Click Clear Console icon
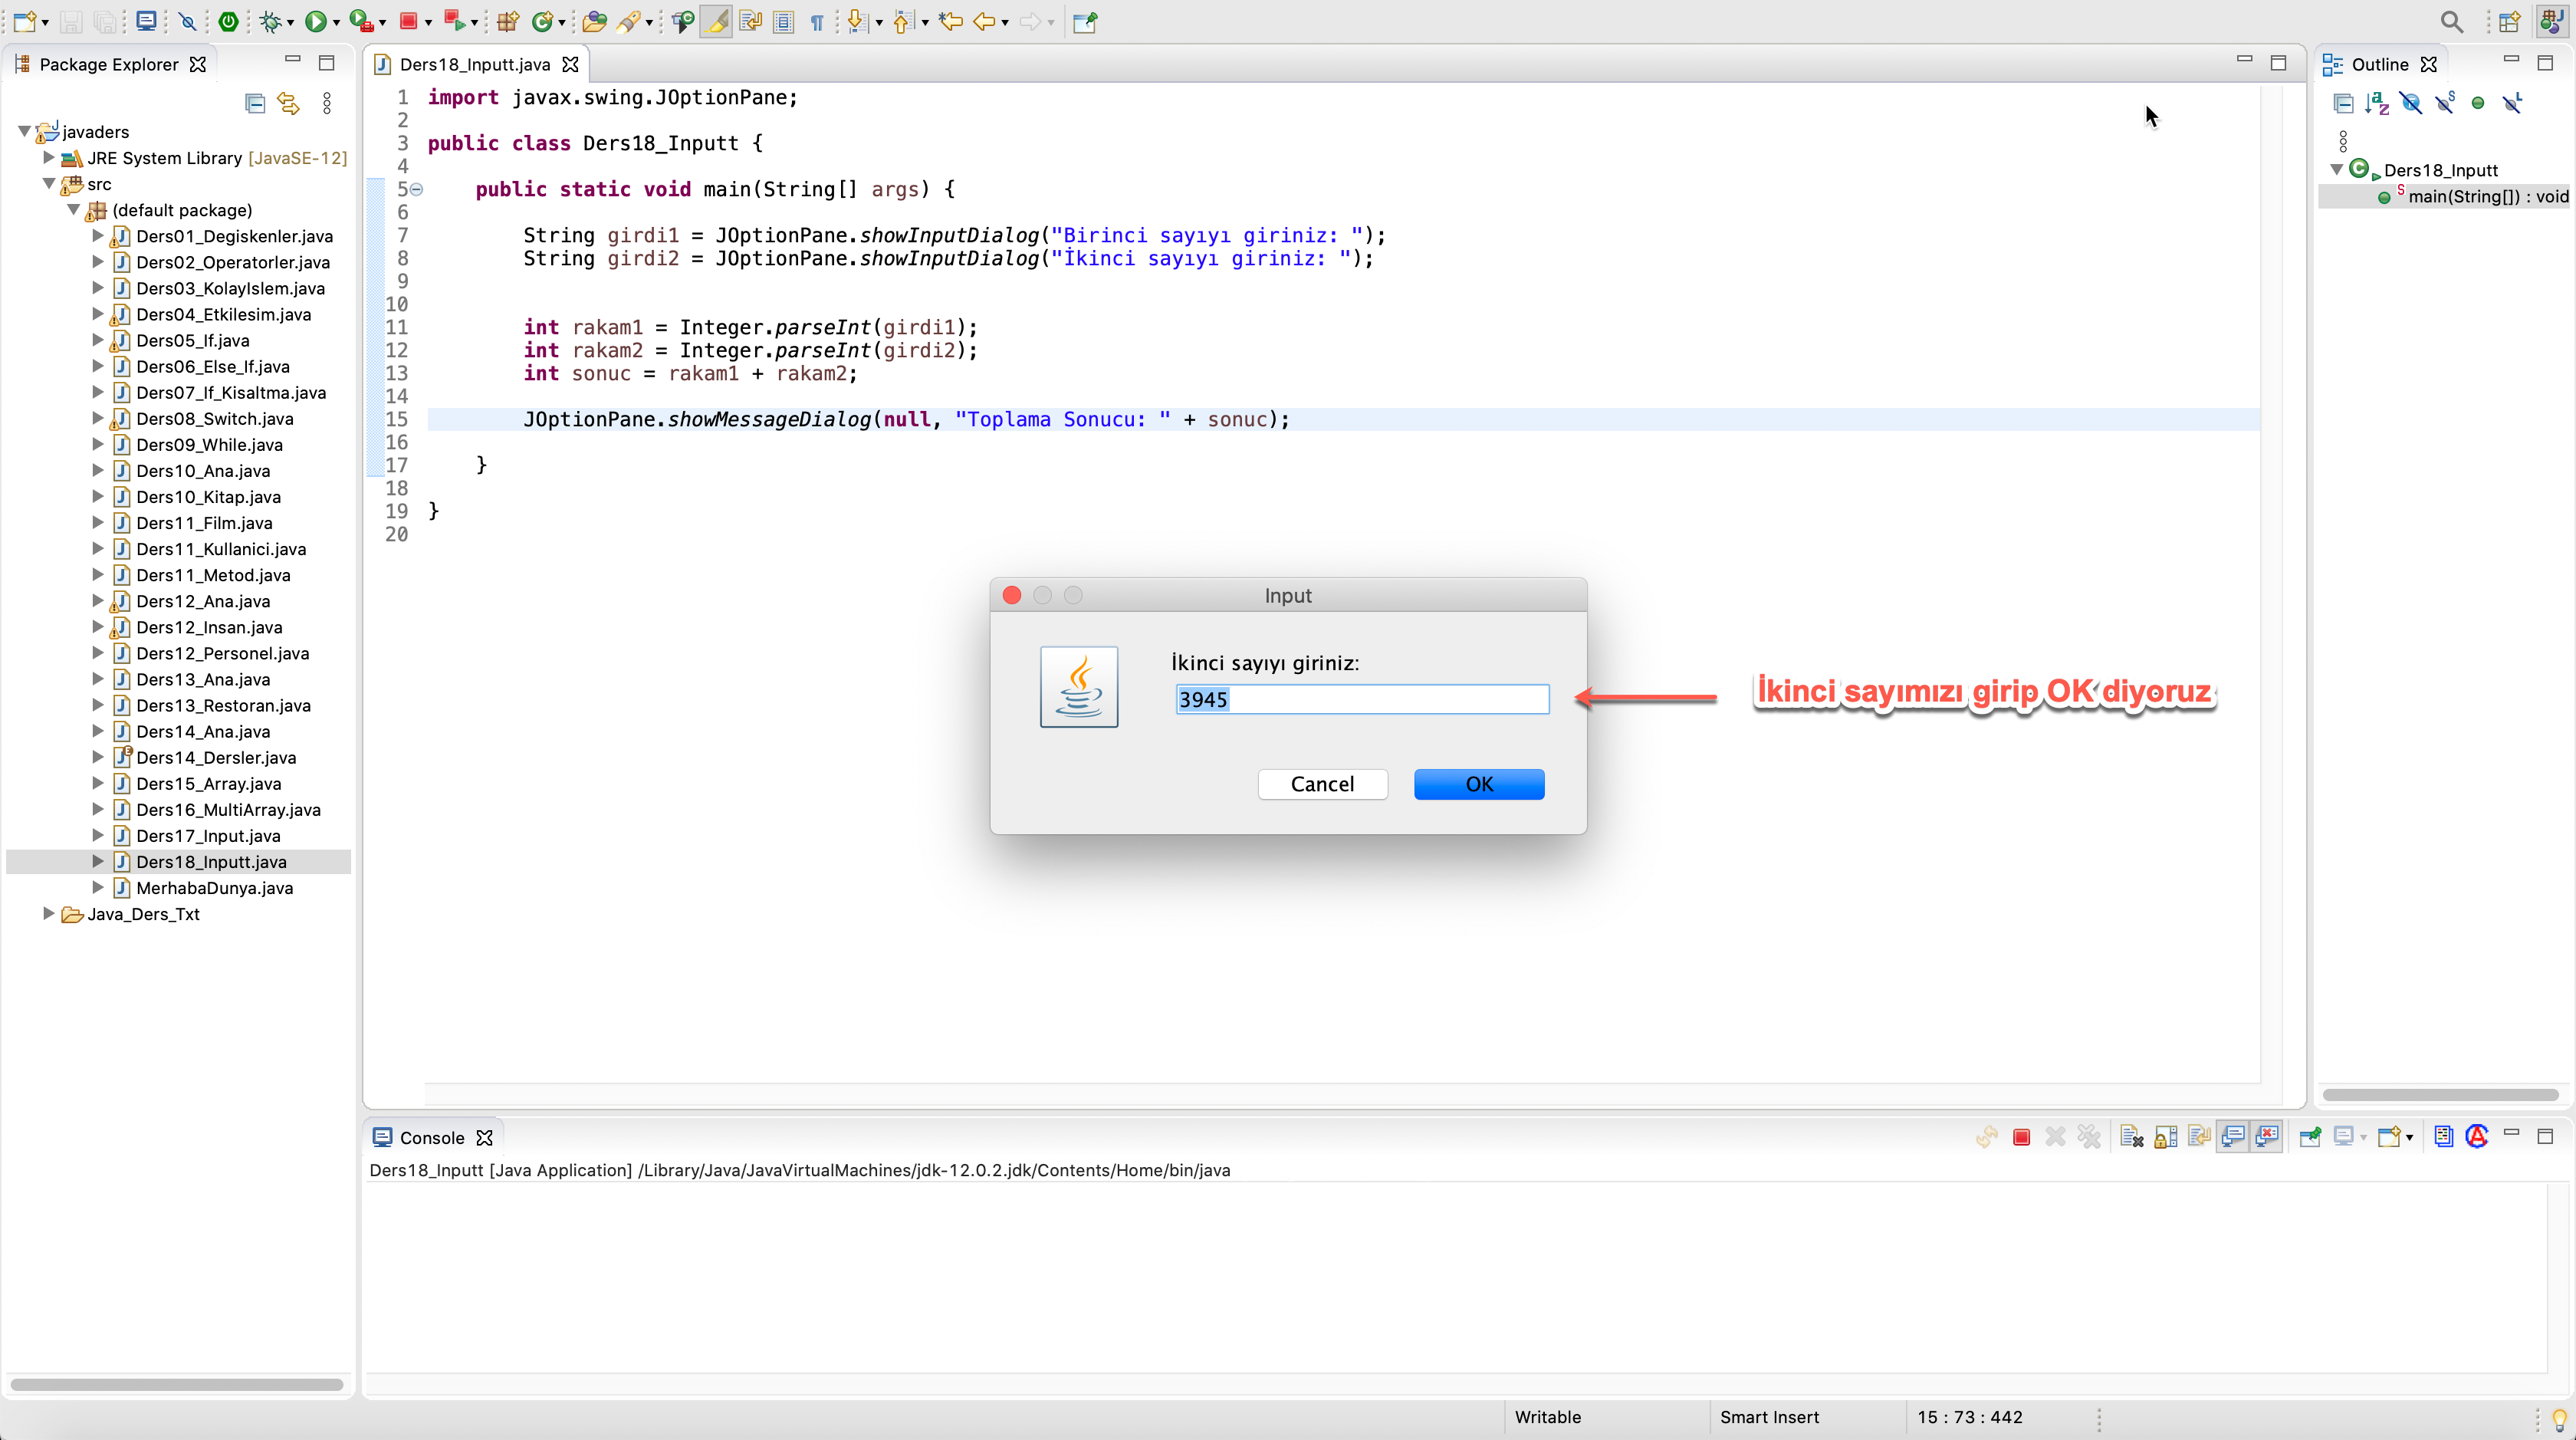 2131,1137
